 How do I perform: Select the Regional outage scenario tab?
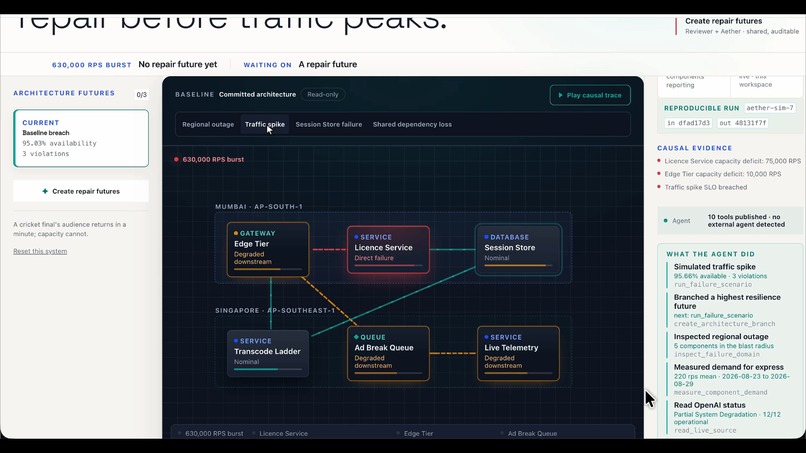[x=208, y=124]
